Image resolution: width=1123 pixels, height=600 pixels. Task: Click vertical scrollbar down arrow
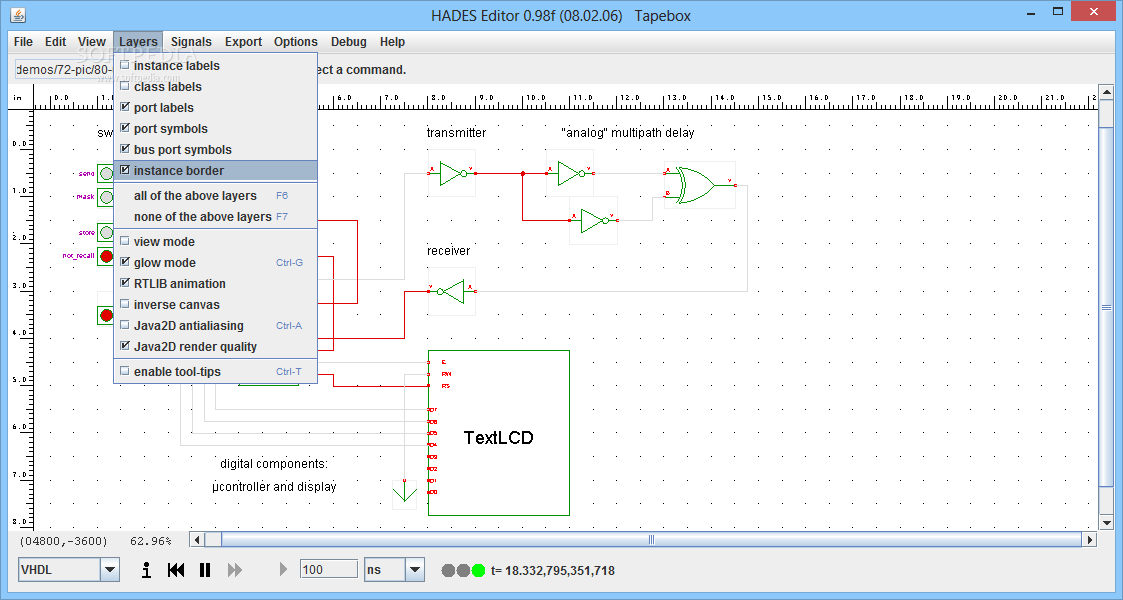[x=1107, y=523]
